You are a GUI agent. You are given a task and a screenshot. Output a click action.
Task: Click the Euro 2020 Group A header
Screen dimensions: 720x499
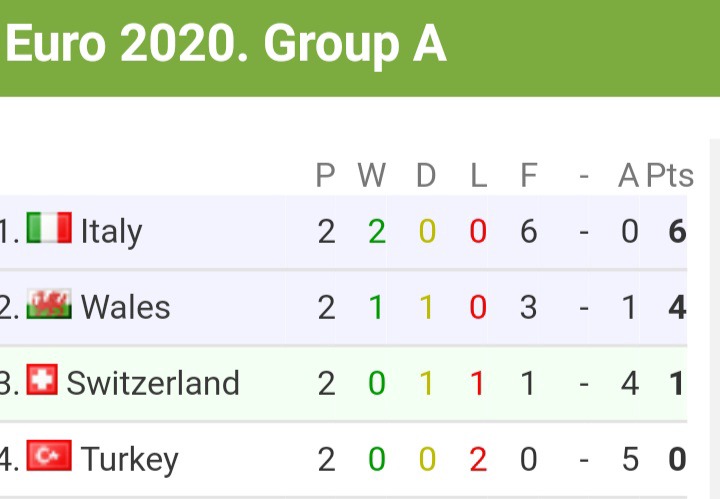(x=226, y=45)
